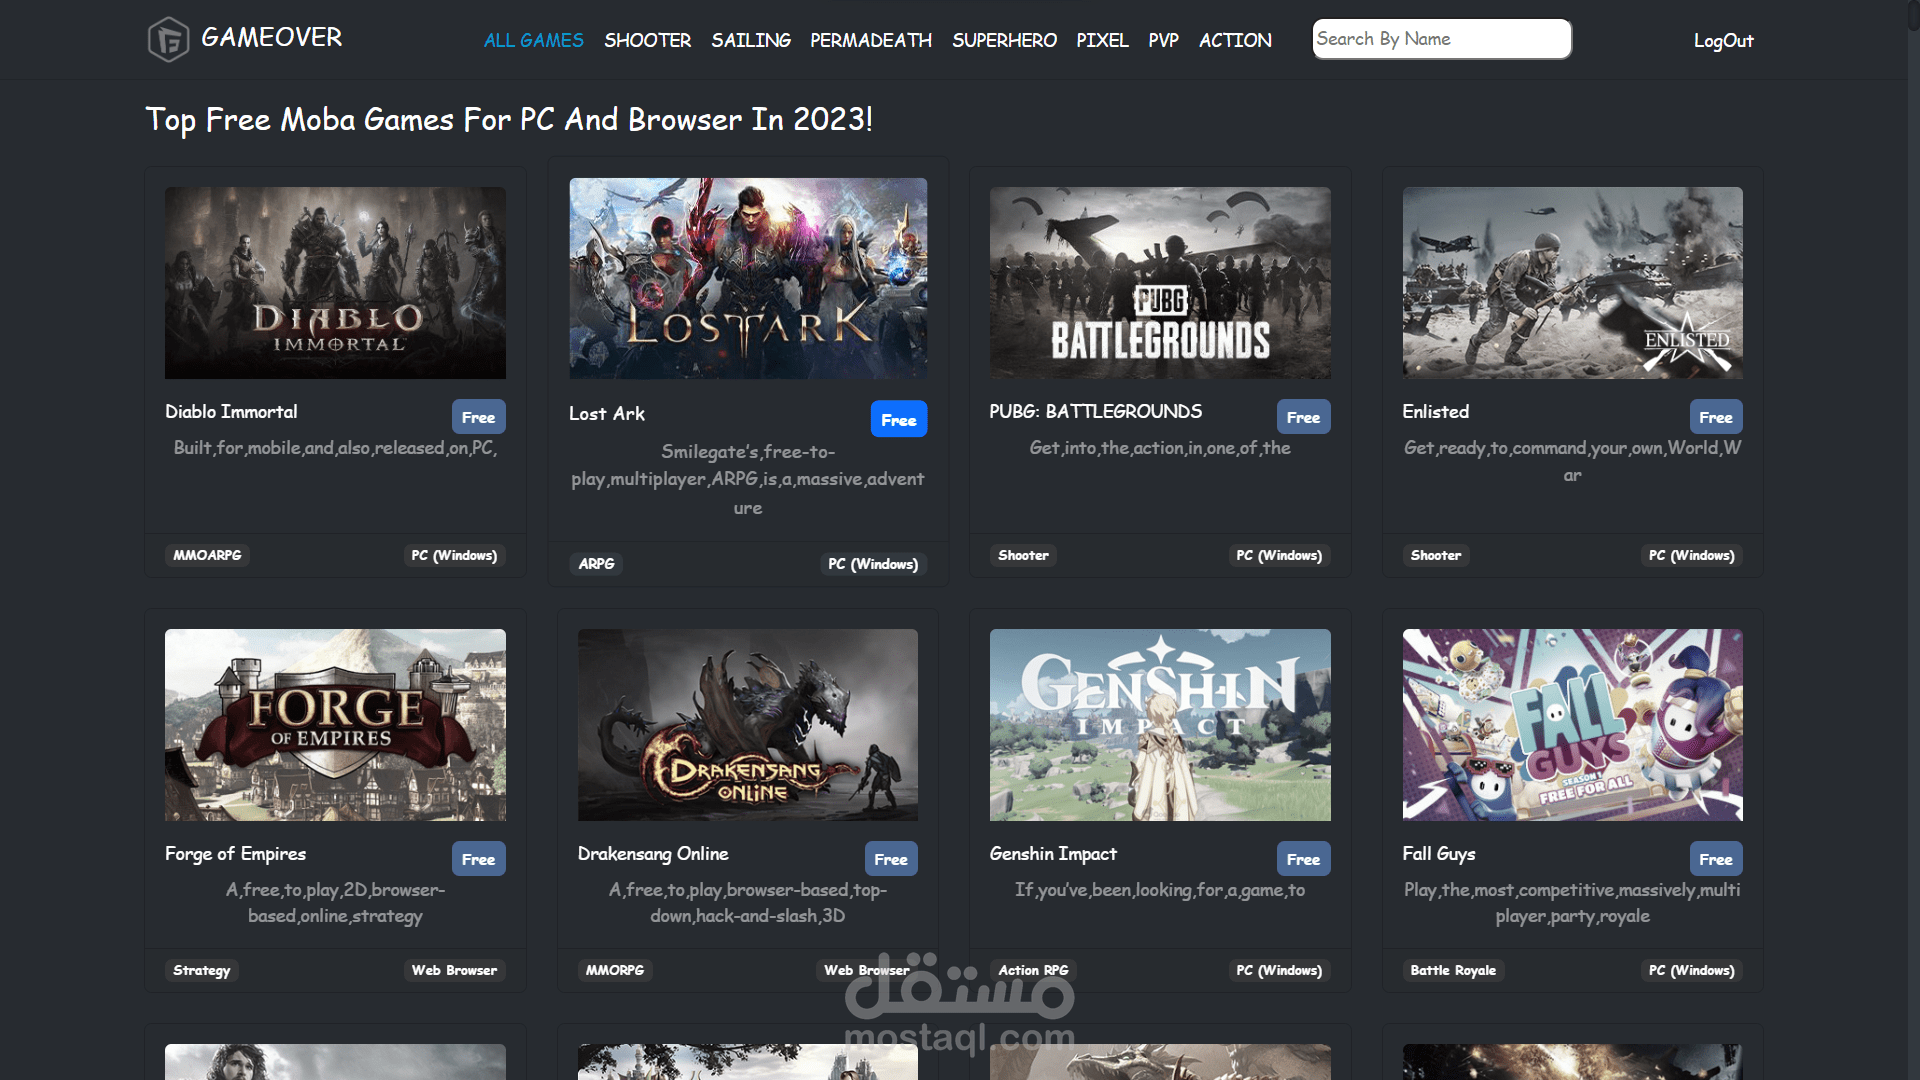The image size is (1920, 1080).
Task: Choose the PIXEL category
Action: 1102,40
